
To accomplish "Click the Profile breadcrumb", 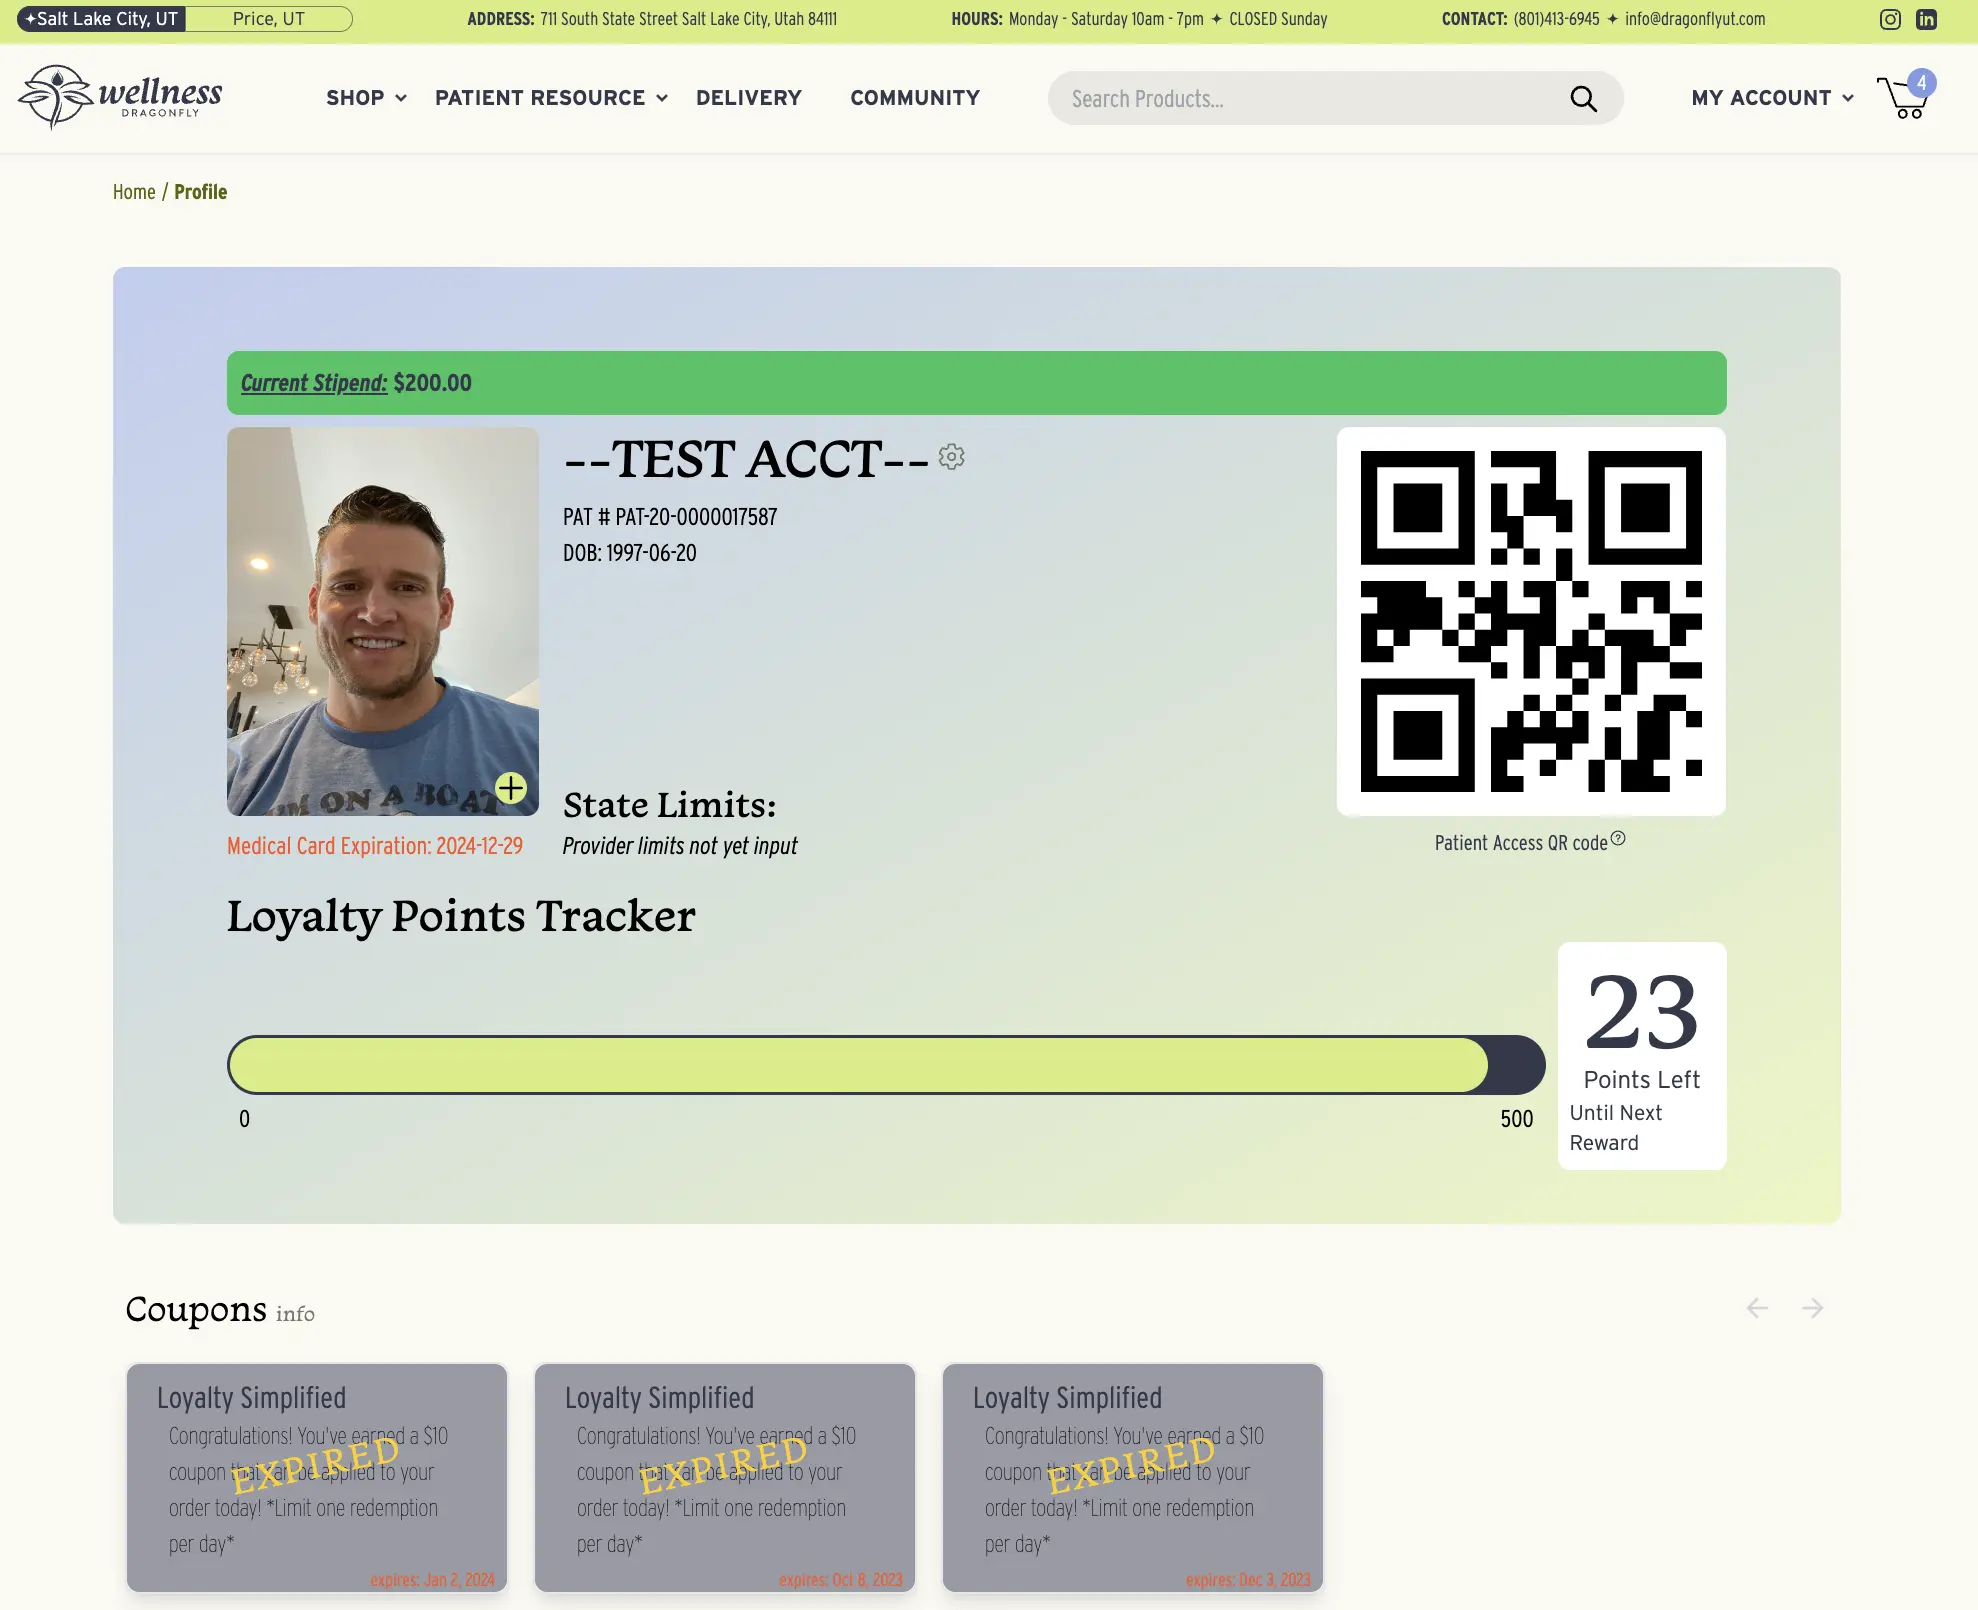I will tap(201, 192).
